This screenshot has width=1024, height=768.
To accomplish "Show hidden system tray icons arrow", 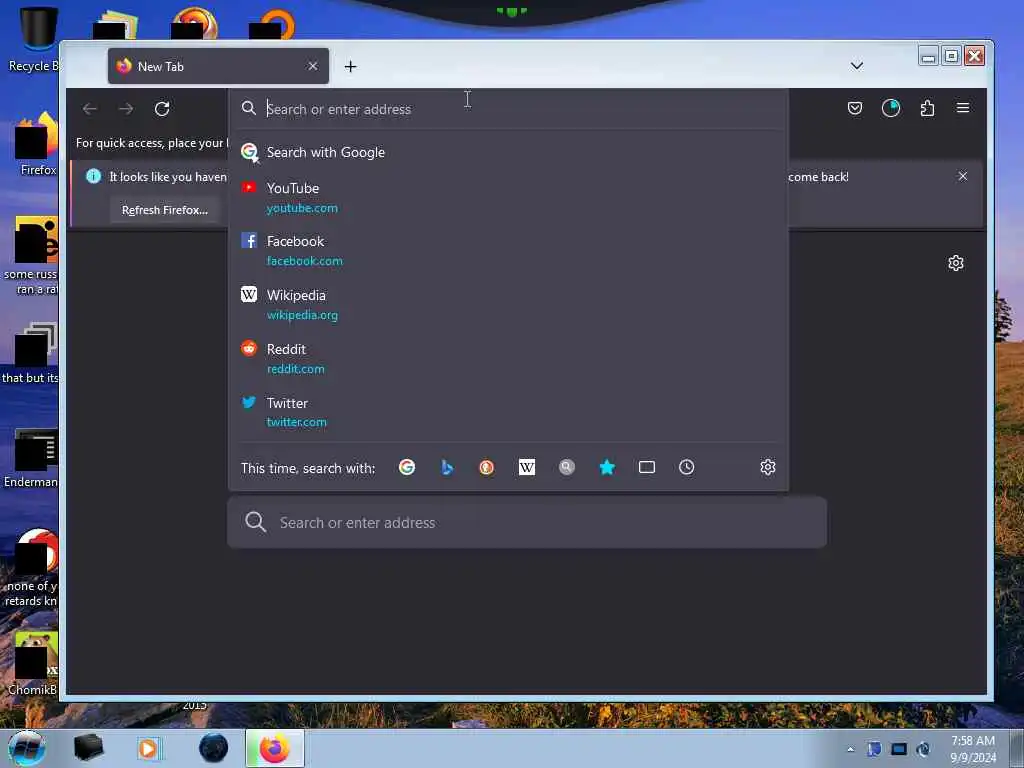I will click(x=850, y=750).
